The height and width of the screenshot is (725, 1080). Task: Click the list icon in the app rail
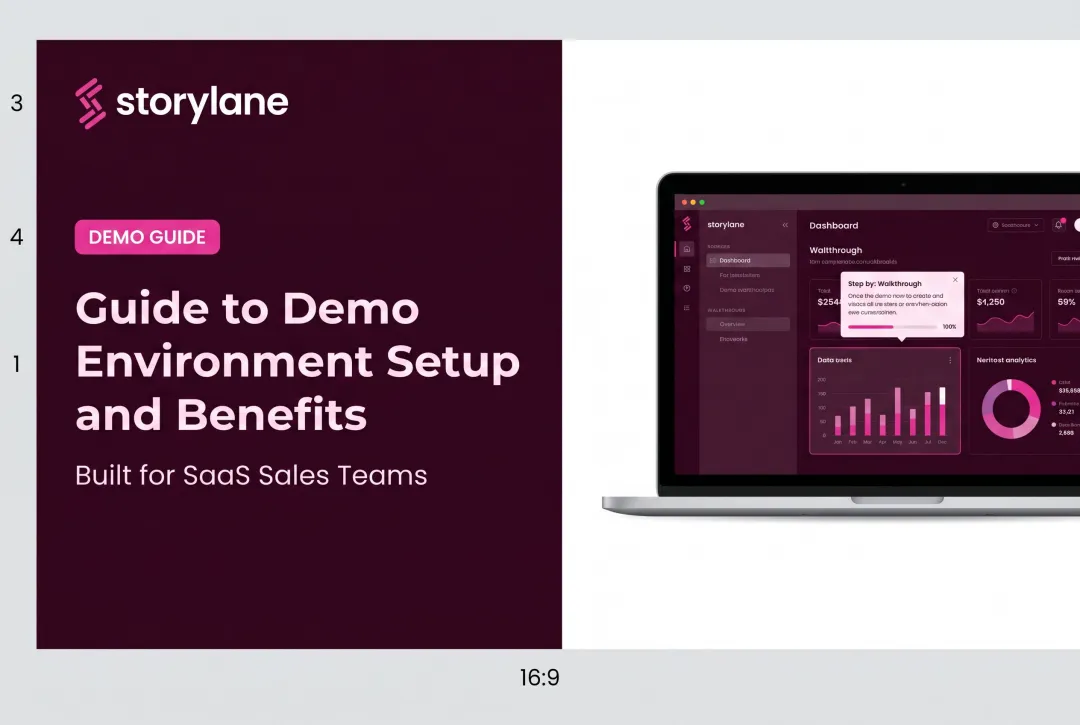click(x=687, y=308)
